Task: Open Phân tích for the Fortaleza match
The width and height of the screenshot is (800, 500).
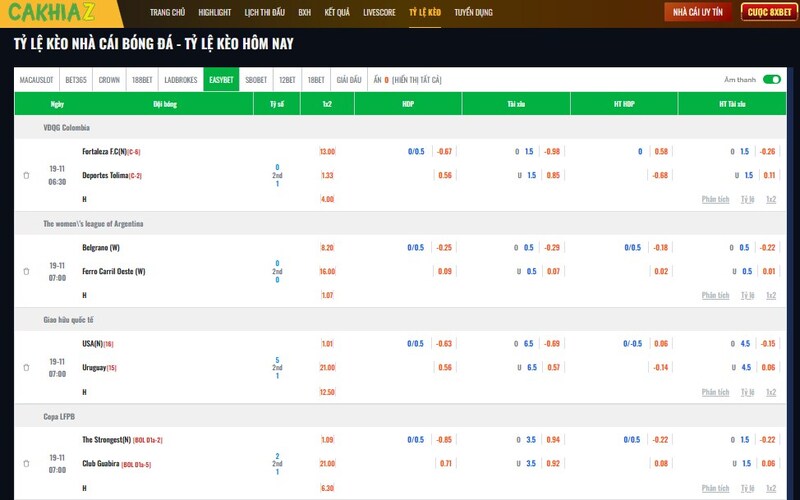Action: pyautogui.click(x=715, y=199)
